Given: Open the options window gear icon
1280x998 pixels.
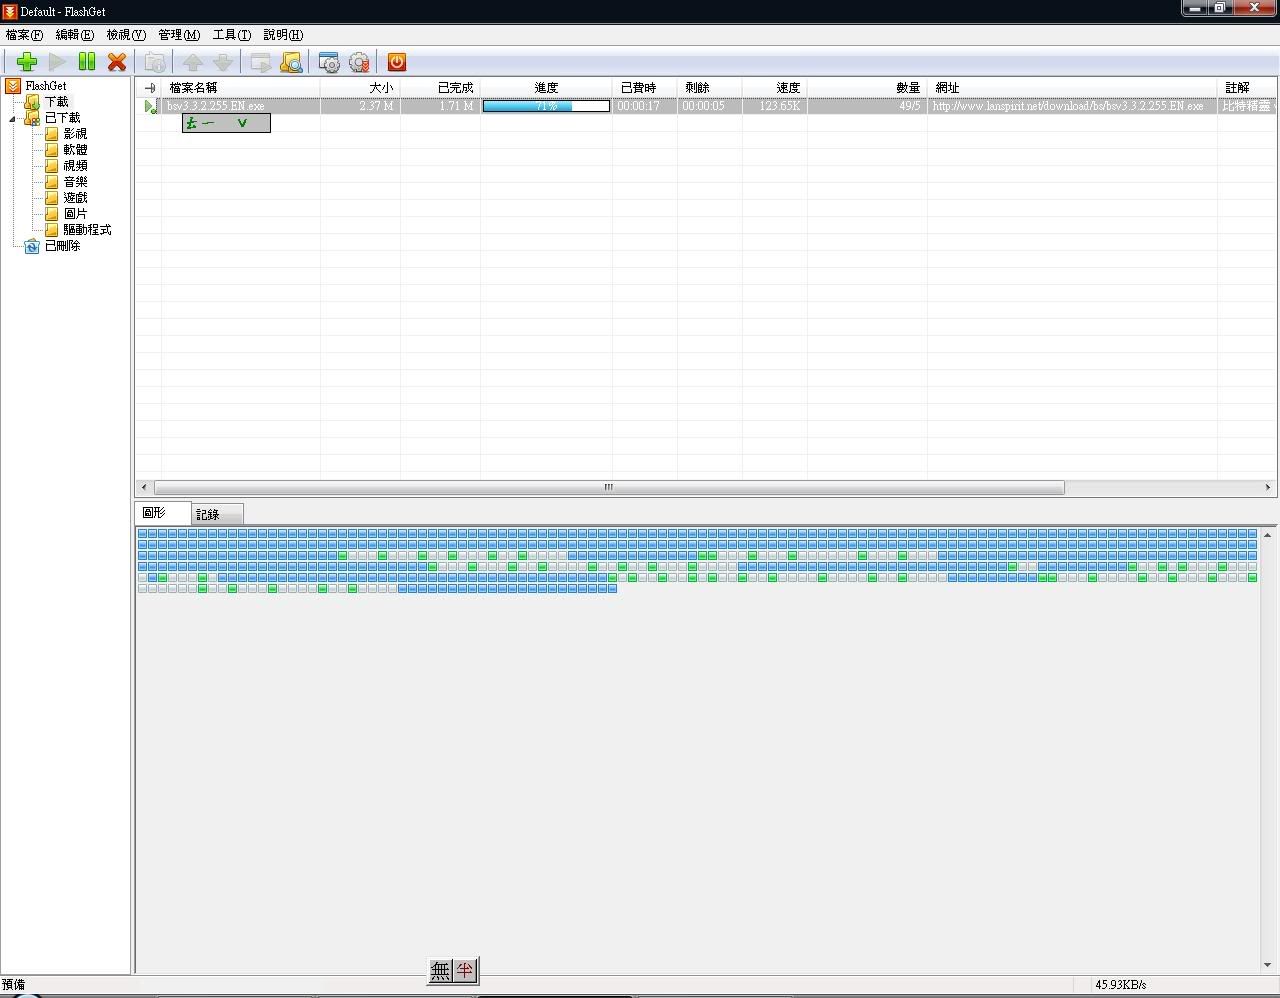Looking at the screenshot, I should [329, 62].
